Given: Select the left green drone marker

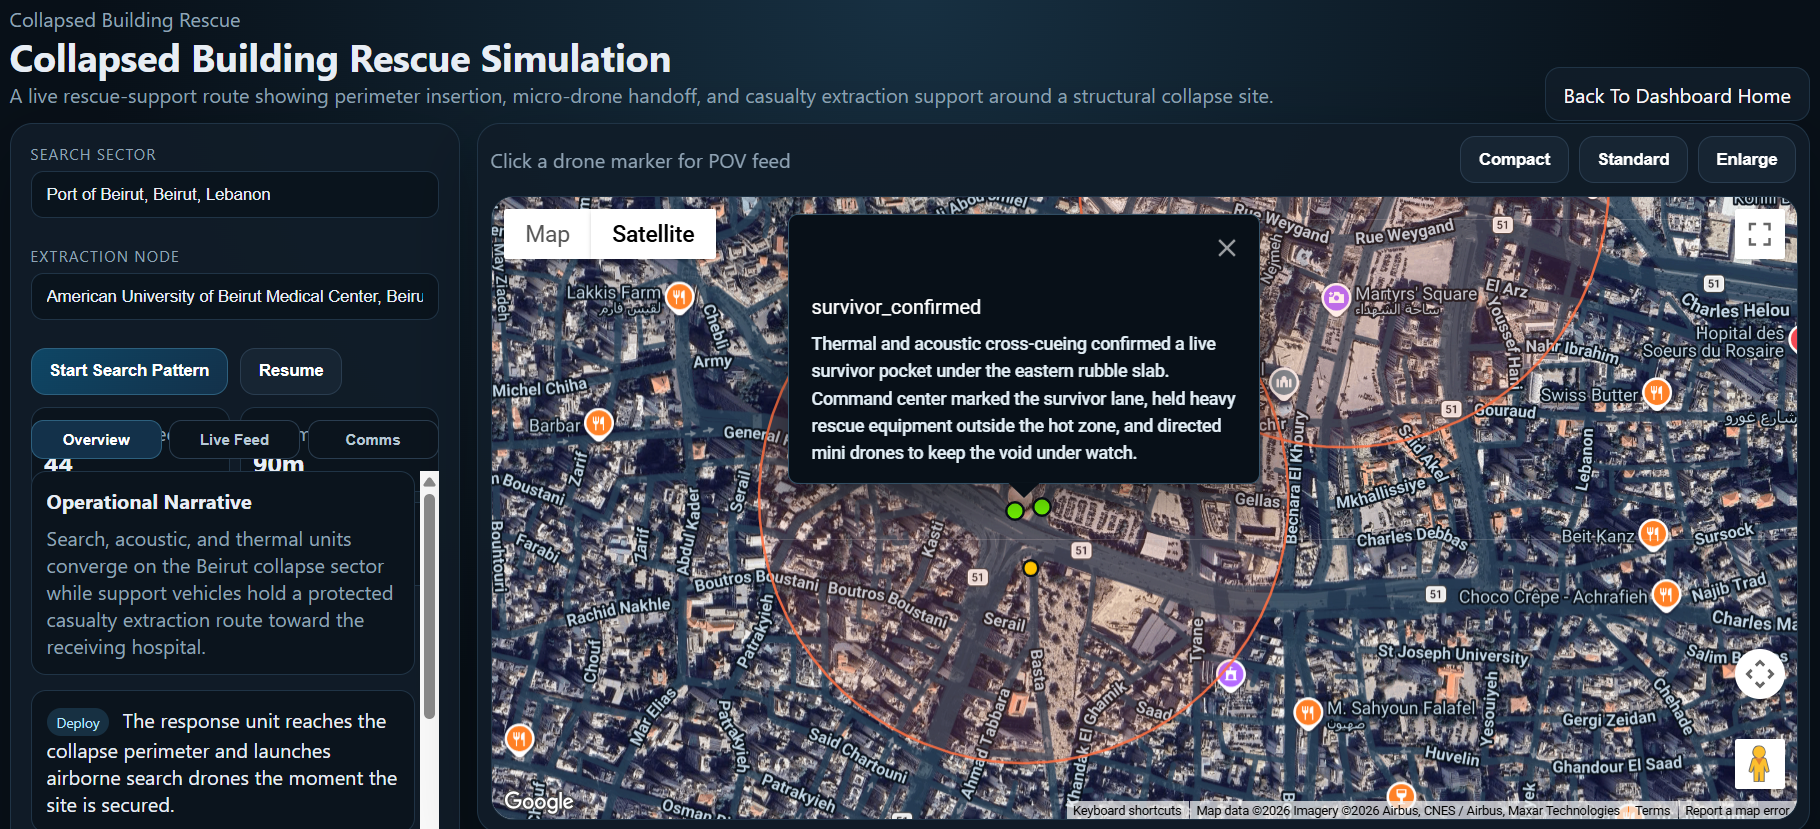Looking at the screenshot, I should coord(1015,511).
